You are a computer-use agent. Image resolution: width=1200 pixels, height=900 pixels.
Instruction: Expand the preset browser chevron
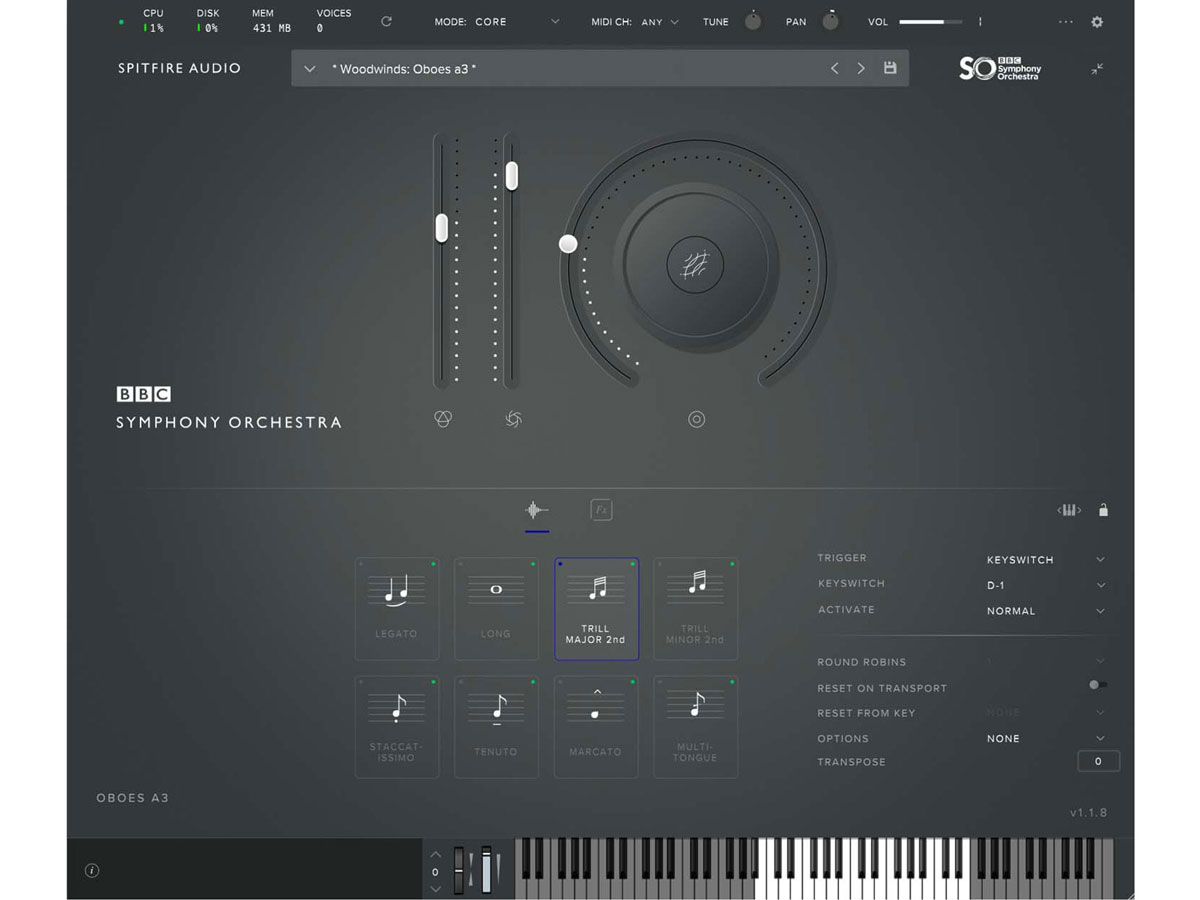(x=310, y=69)
